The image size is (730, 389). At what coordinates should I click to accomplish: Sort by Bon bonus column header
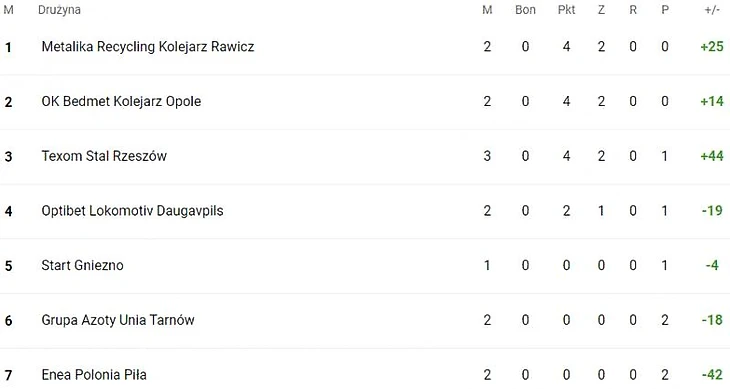pos(525,10)
